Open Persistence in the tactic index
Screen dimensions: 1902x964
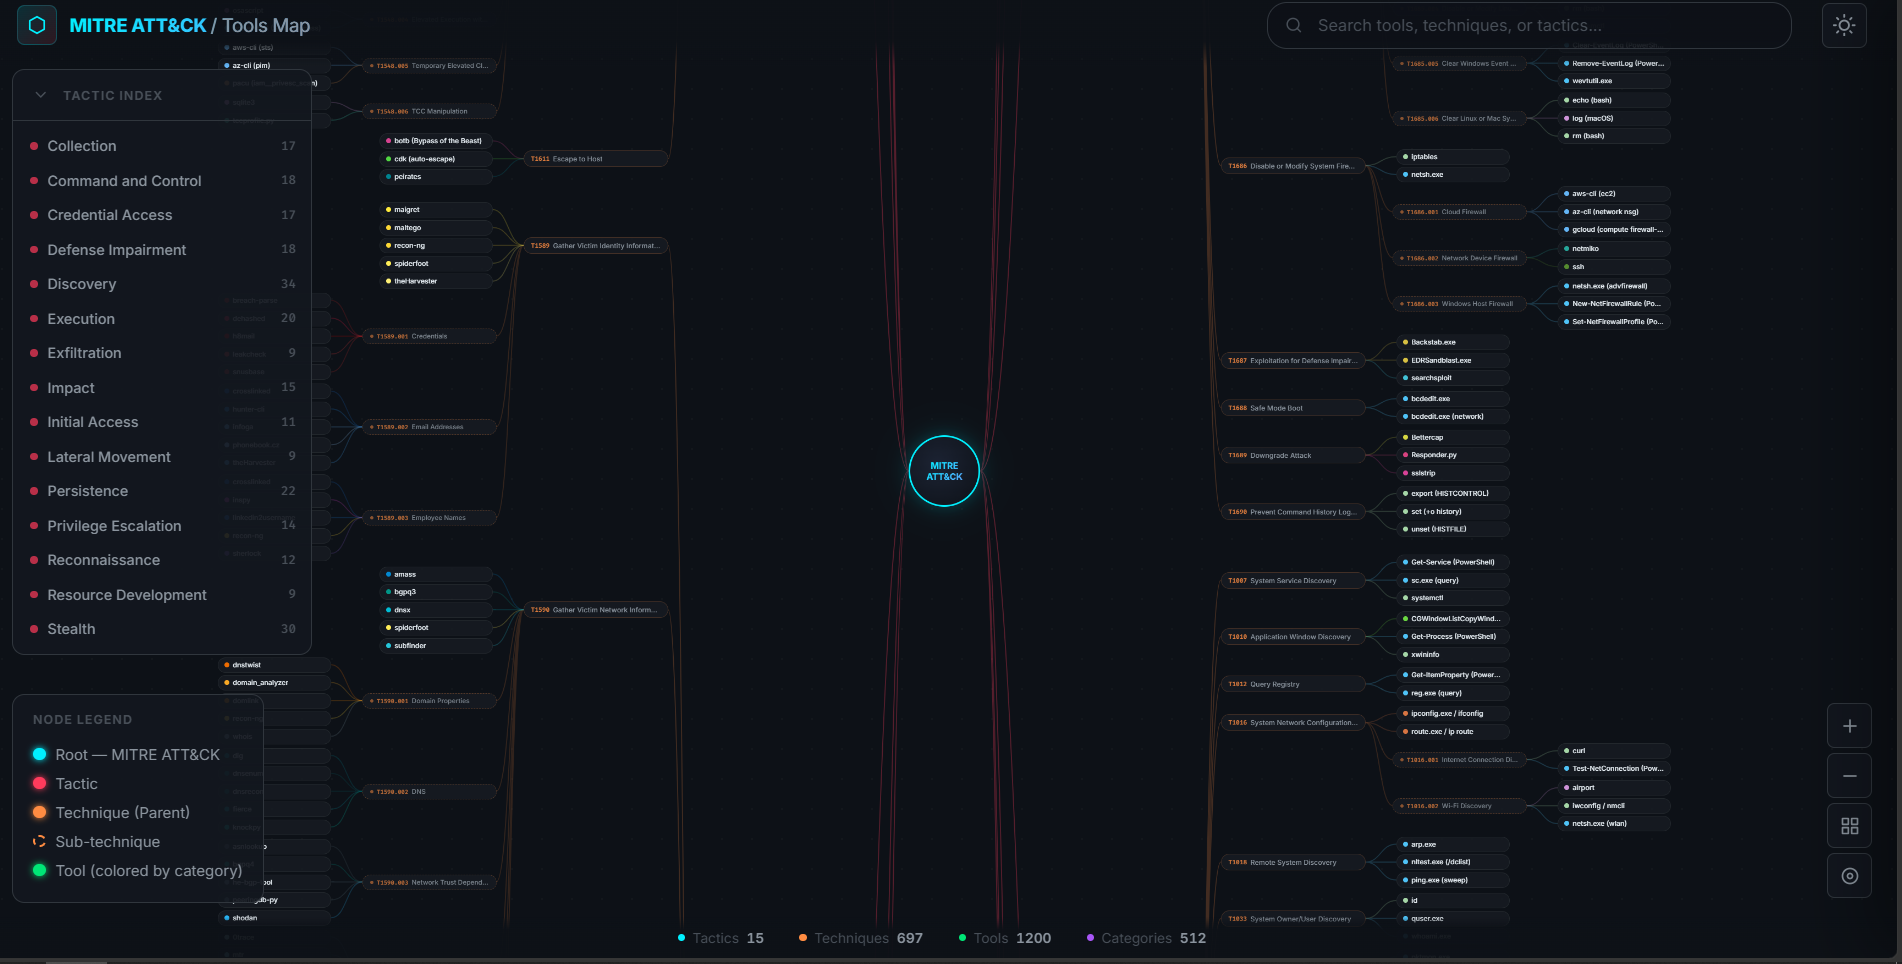[162, 491]
